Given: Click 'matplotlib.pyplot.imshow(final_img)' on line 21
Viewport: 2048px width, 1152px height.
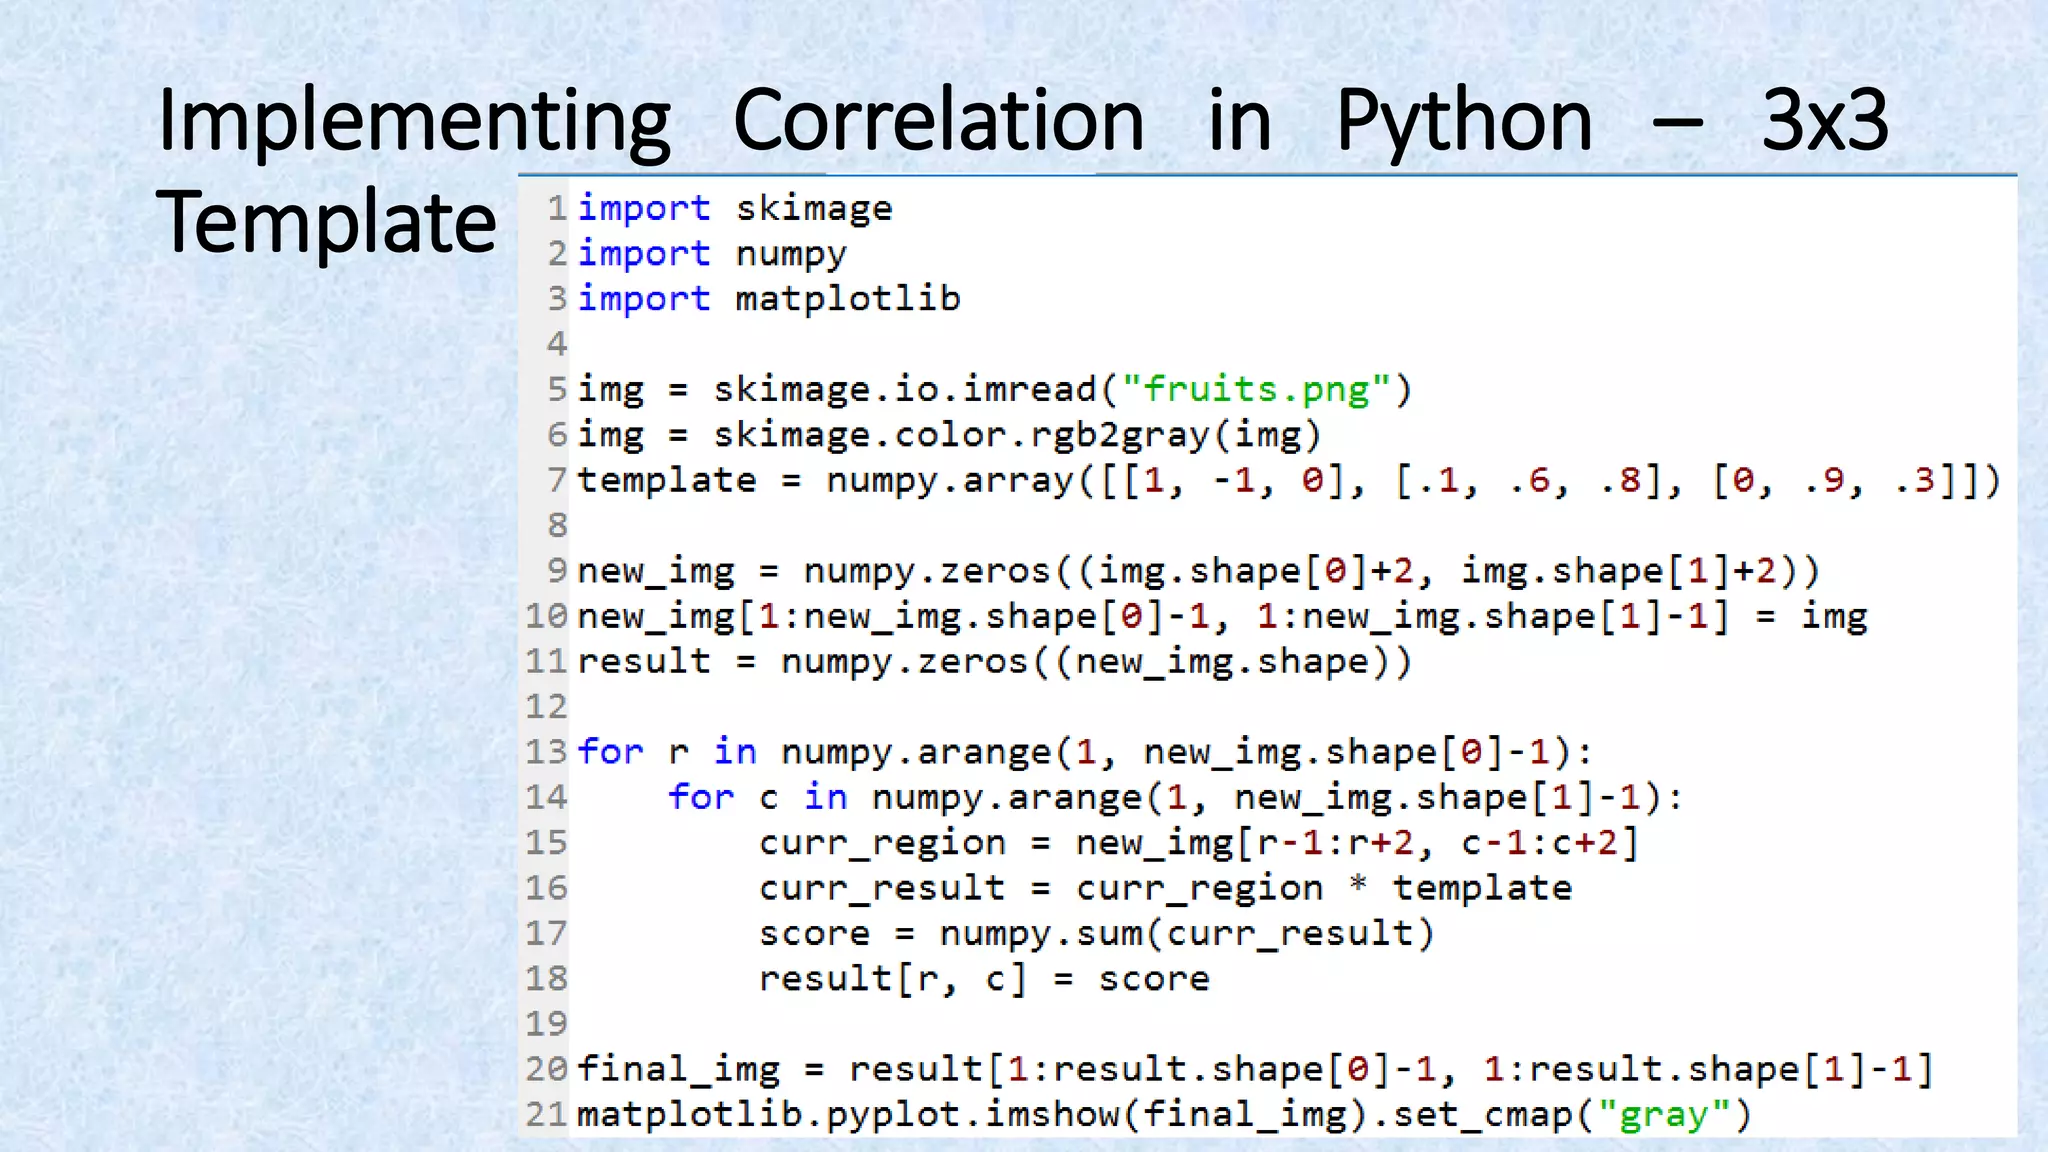Looking at the screenshot, I should click(x=972, y=1115).
